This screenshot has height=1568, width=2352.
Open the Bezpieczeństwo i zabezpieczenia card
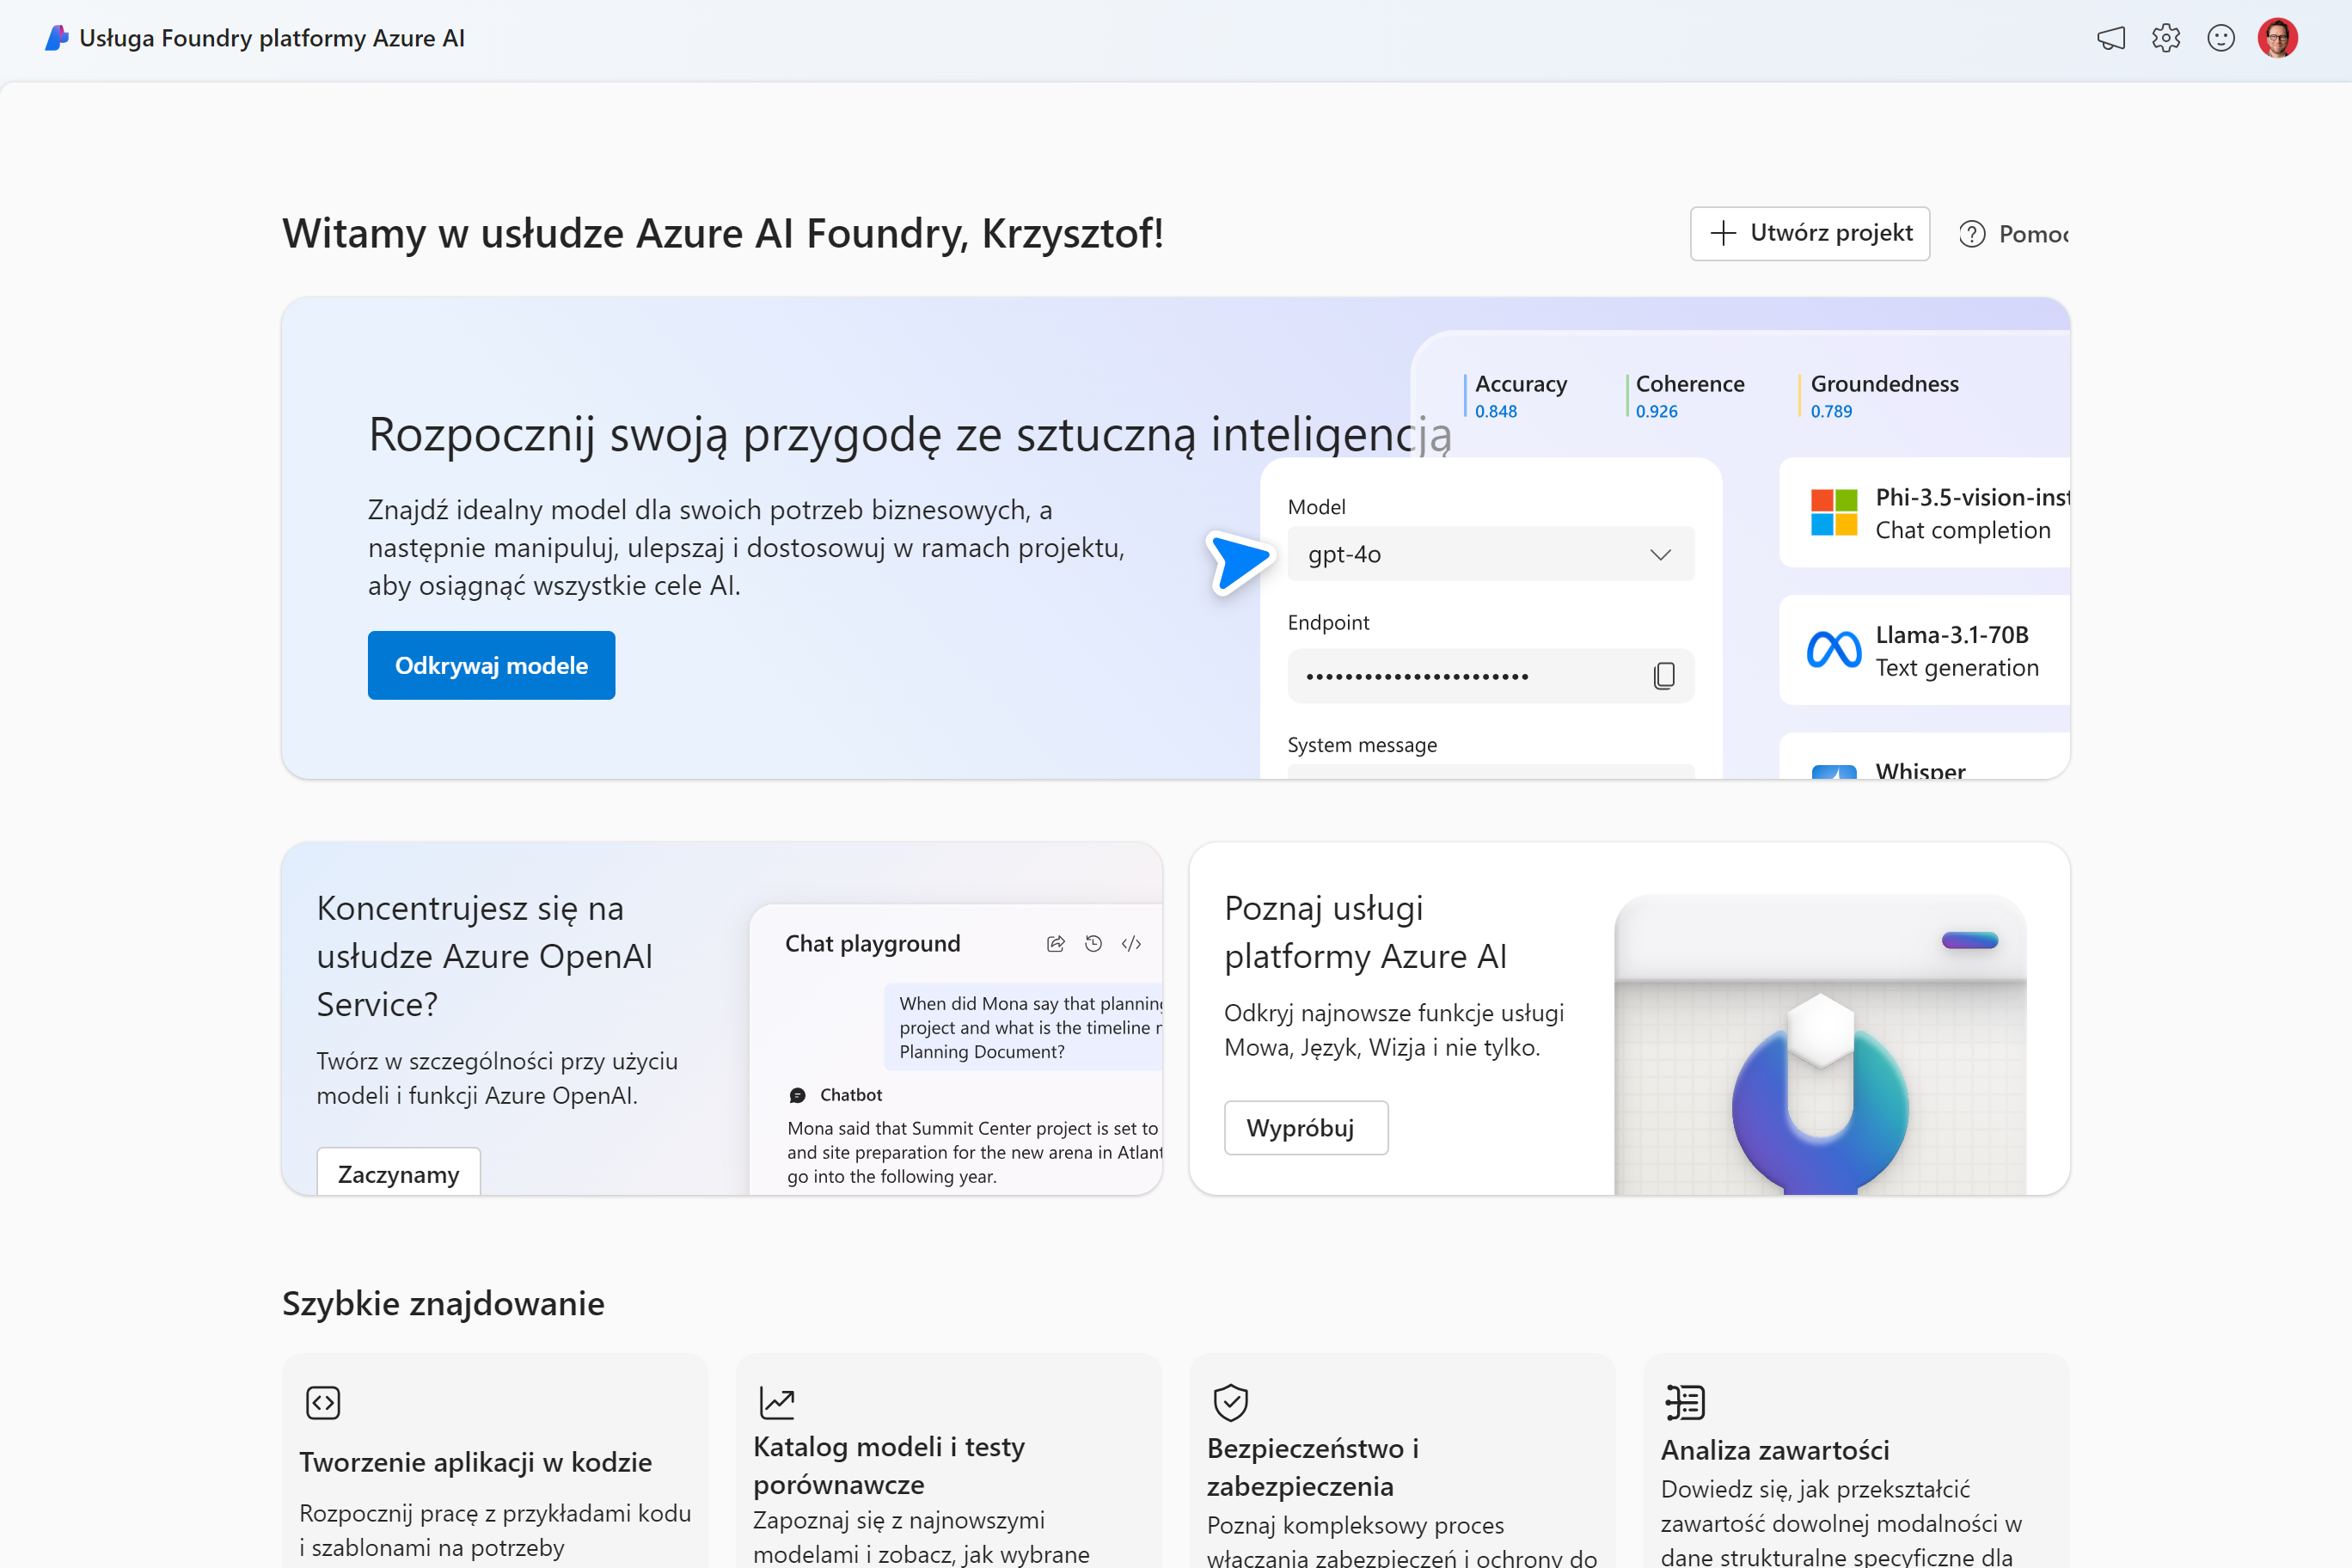(x=1403, y=1461)
